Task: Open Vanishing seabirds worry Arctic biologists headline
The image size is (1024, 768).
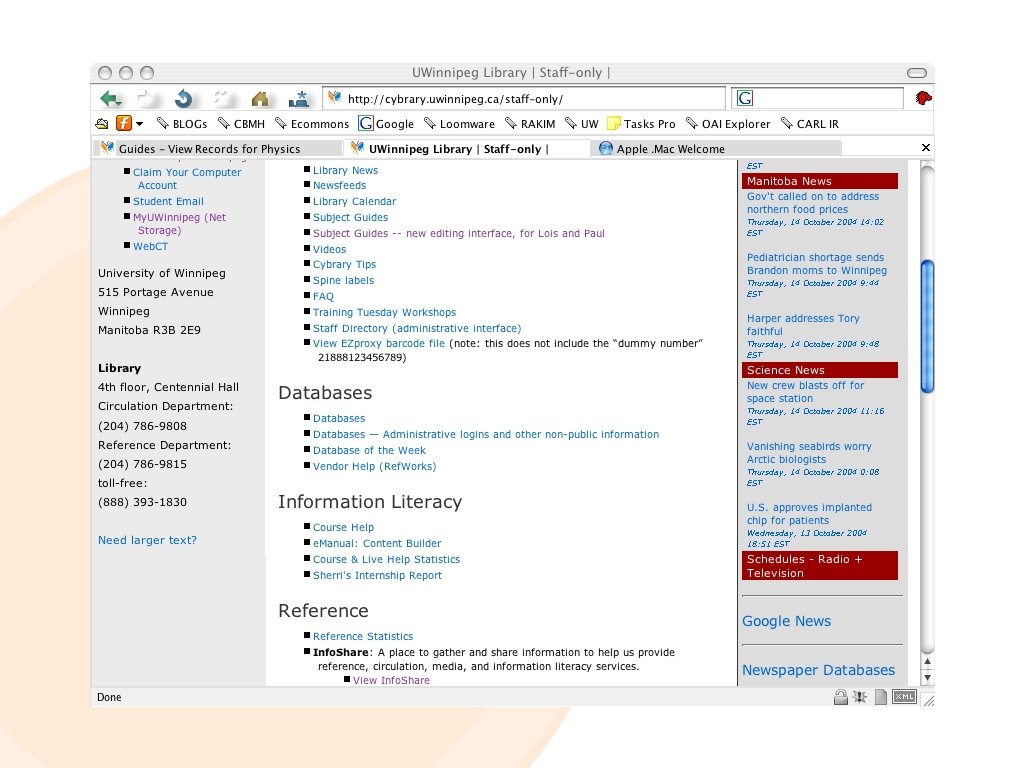Action: coord(808,453)
